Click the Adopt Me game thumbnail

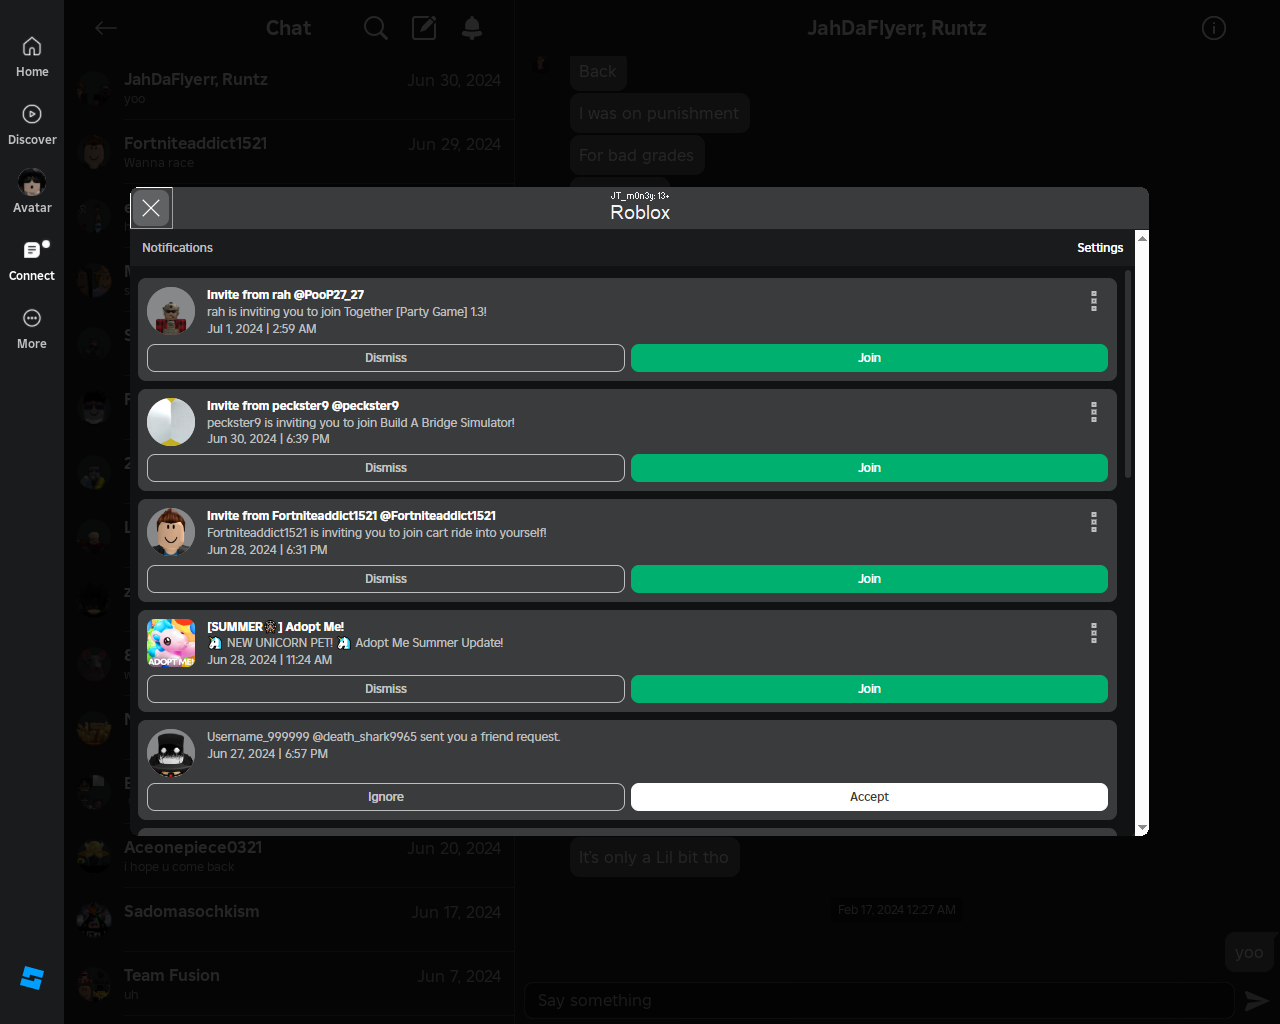click(171, 643)
